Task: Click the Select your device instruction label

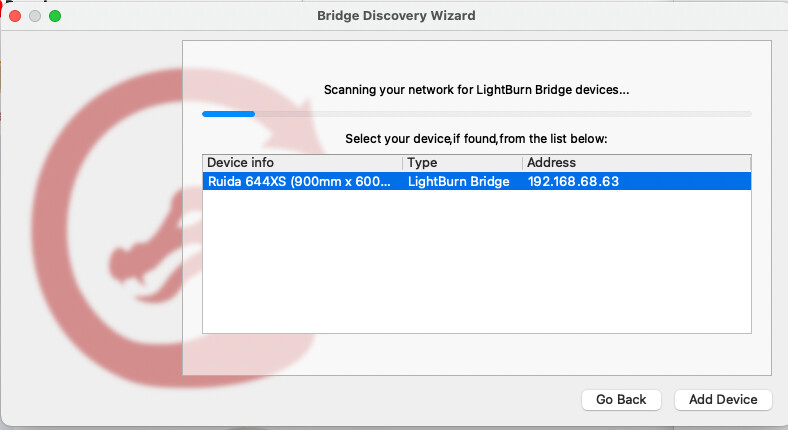Action: pos(476,139)
